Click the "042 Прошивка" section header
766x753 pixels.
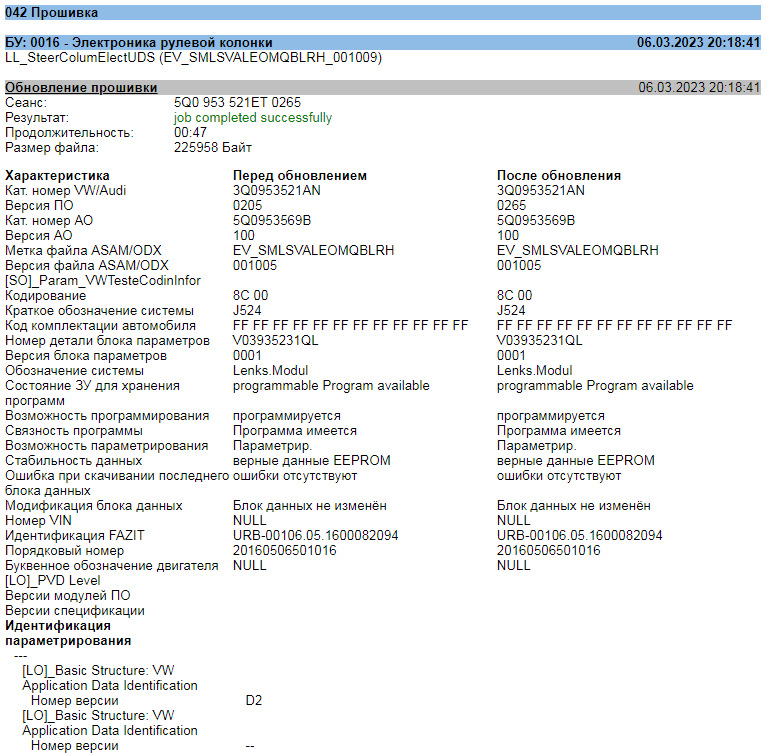[52, 13]
